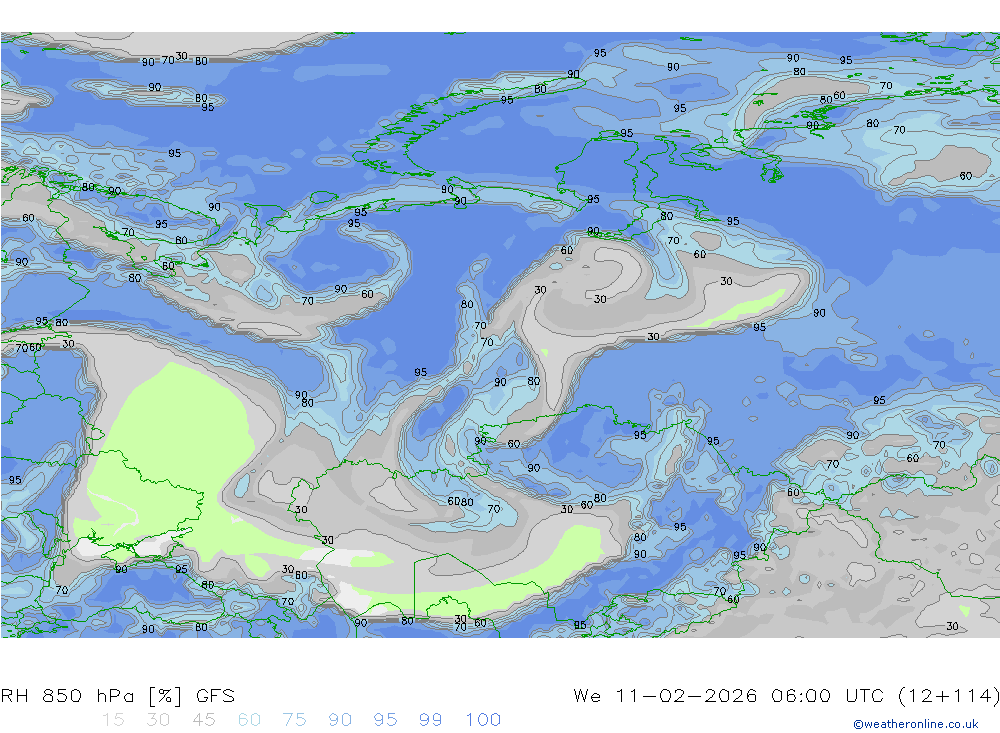Click legend value 90 in the scale row
The image size is (1000, 733).
coord(340,720)
